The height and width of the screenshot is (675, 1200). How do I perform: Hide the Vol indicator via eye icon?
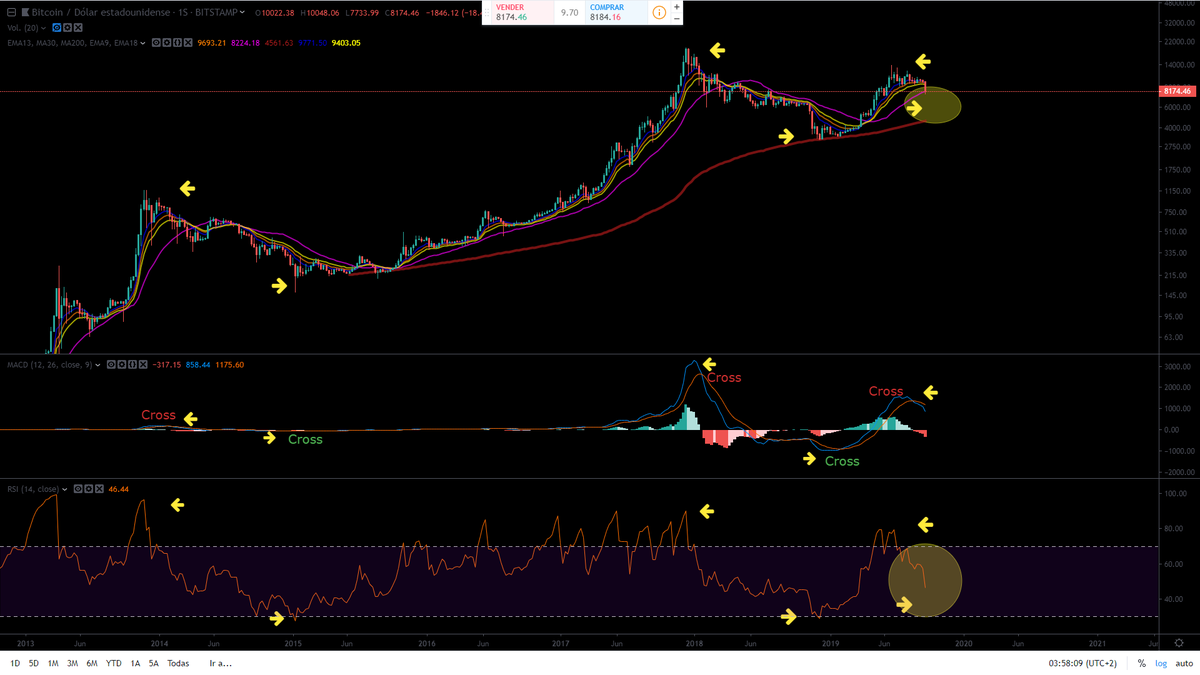pos(56,28)
